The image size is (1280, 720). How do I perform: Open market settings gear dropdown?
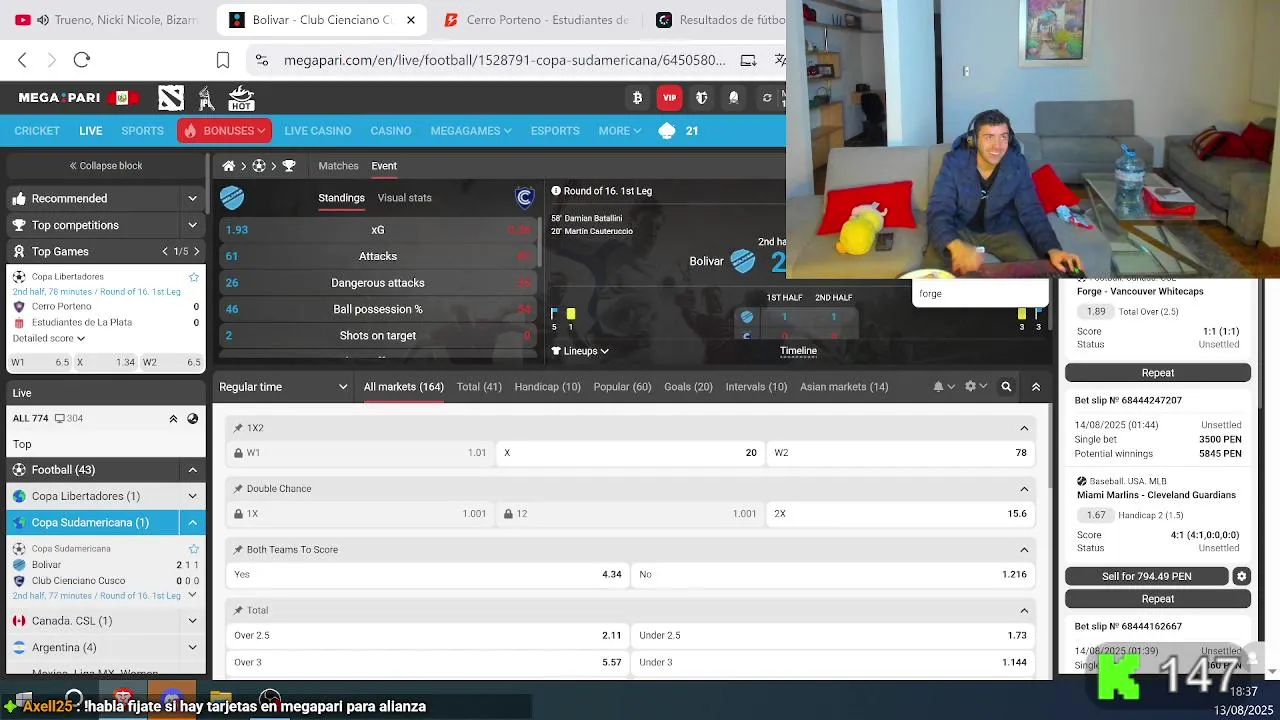tap(976, 387)
